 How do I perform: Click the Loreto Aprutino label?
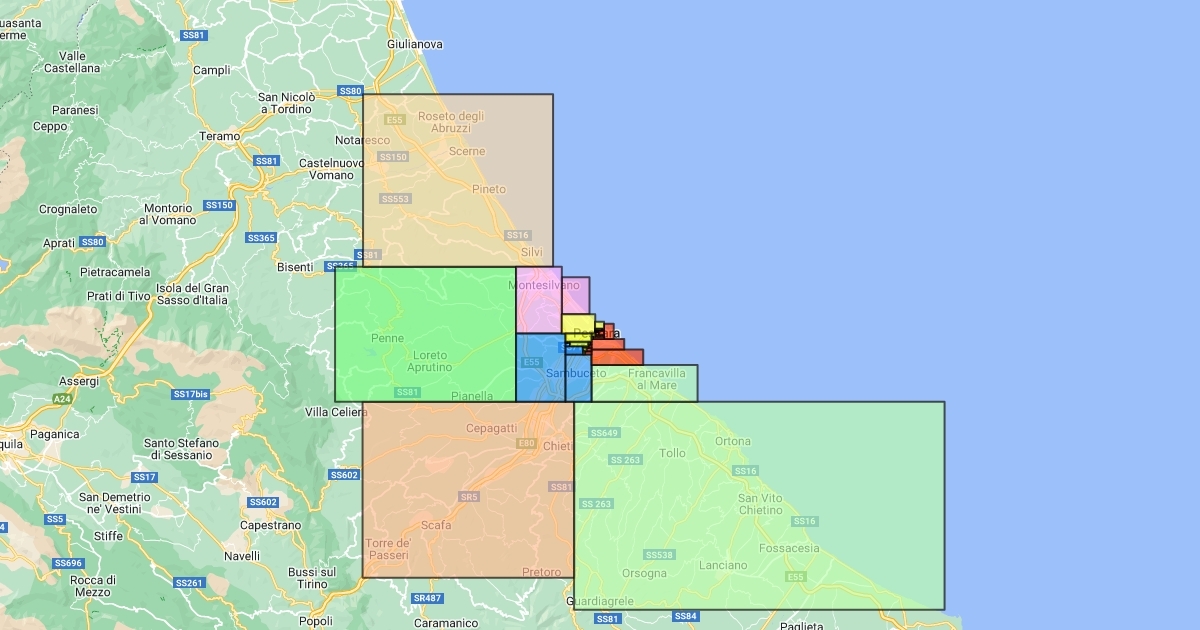coord(432,361)
